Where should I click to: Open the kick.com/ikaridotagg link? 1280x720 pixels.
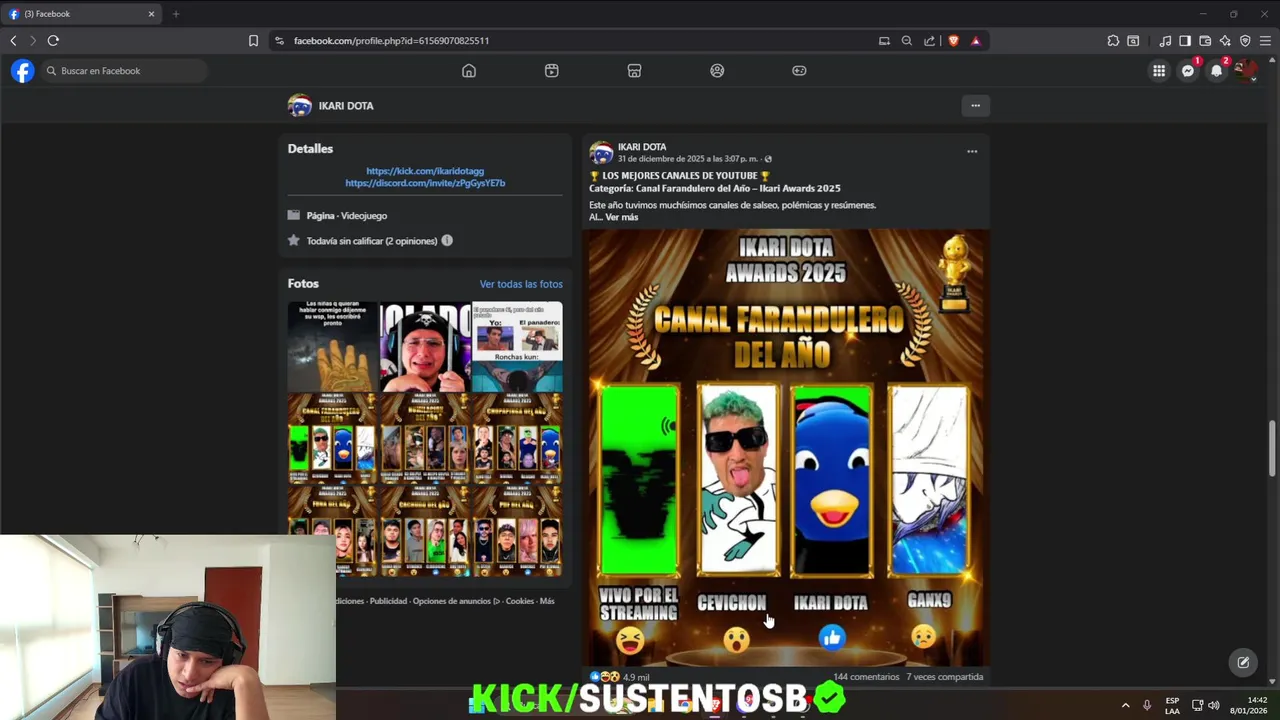pyautogui.click(x=425, y=171)
